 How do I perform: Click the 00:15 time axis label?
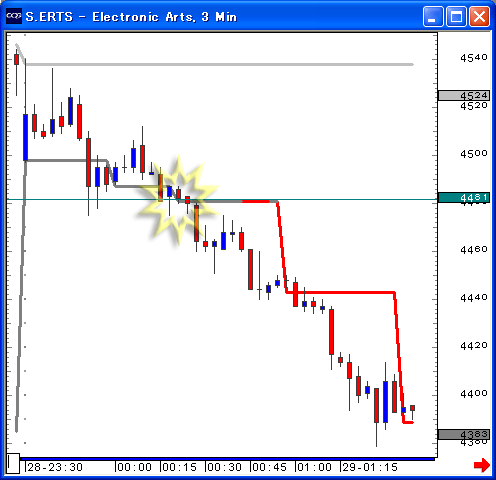(x=179, y=467)
